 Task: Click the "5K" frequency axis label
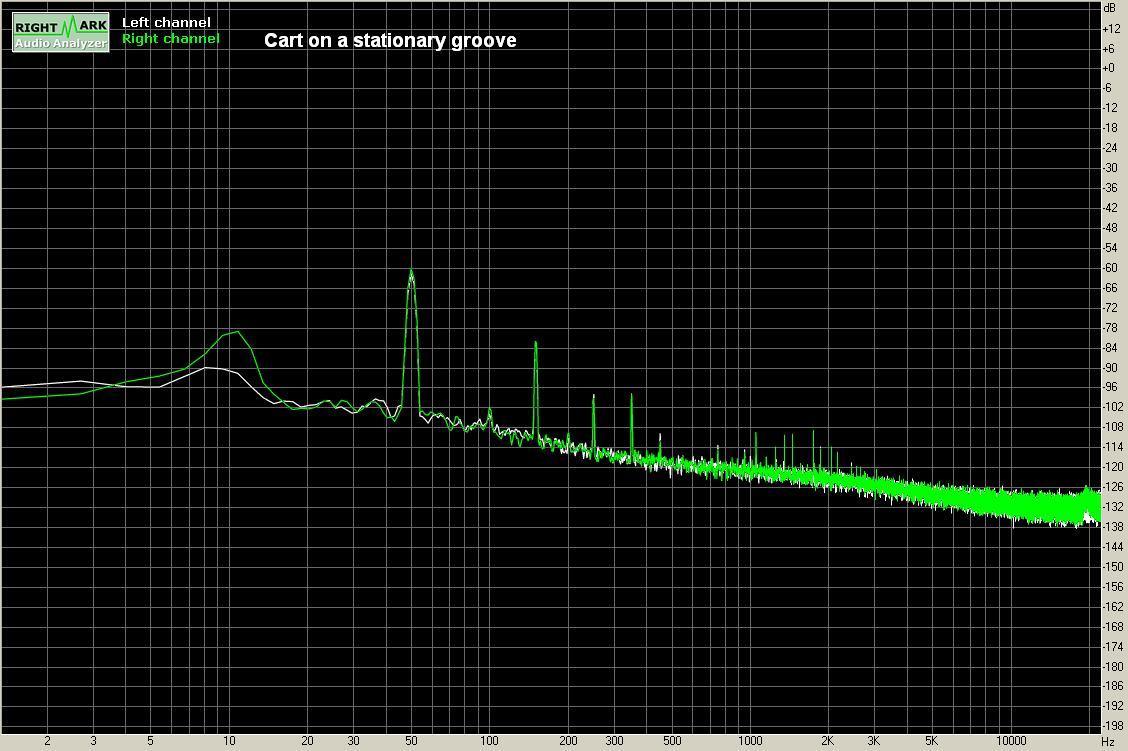tap(932, 741)
